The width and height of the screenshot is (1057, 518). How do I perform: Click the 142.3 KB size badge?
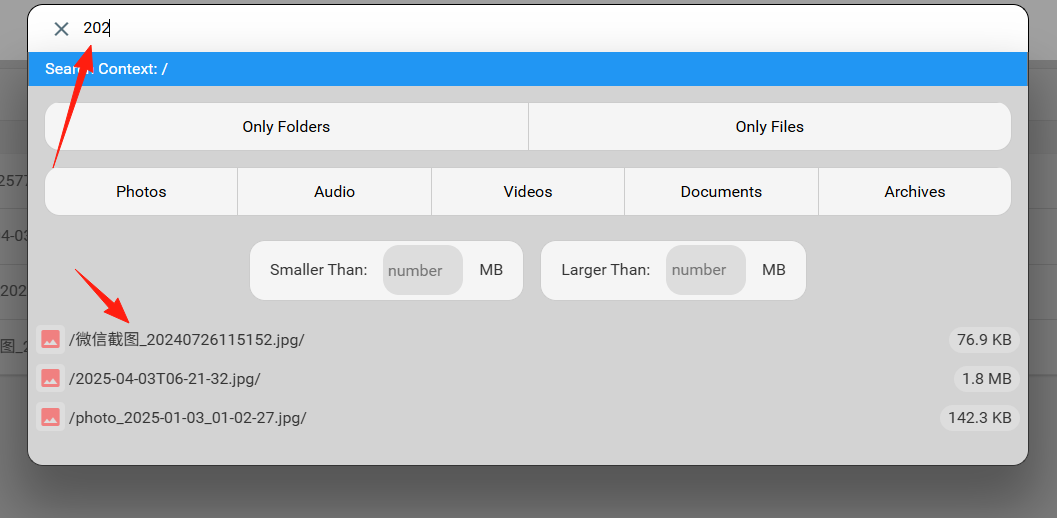click(x=979, y=418)
